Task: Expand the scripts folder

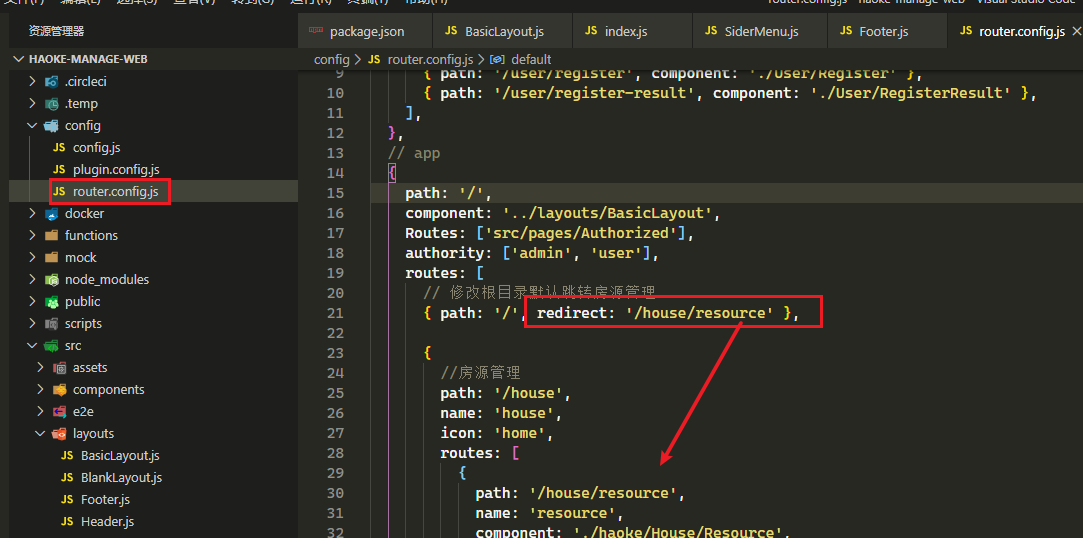Action: [x=32, y=324]
